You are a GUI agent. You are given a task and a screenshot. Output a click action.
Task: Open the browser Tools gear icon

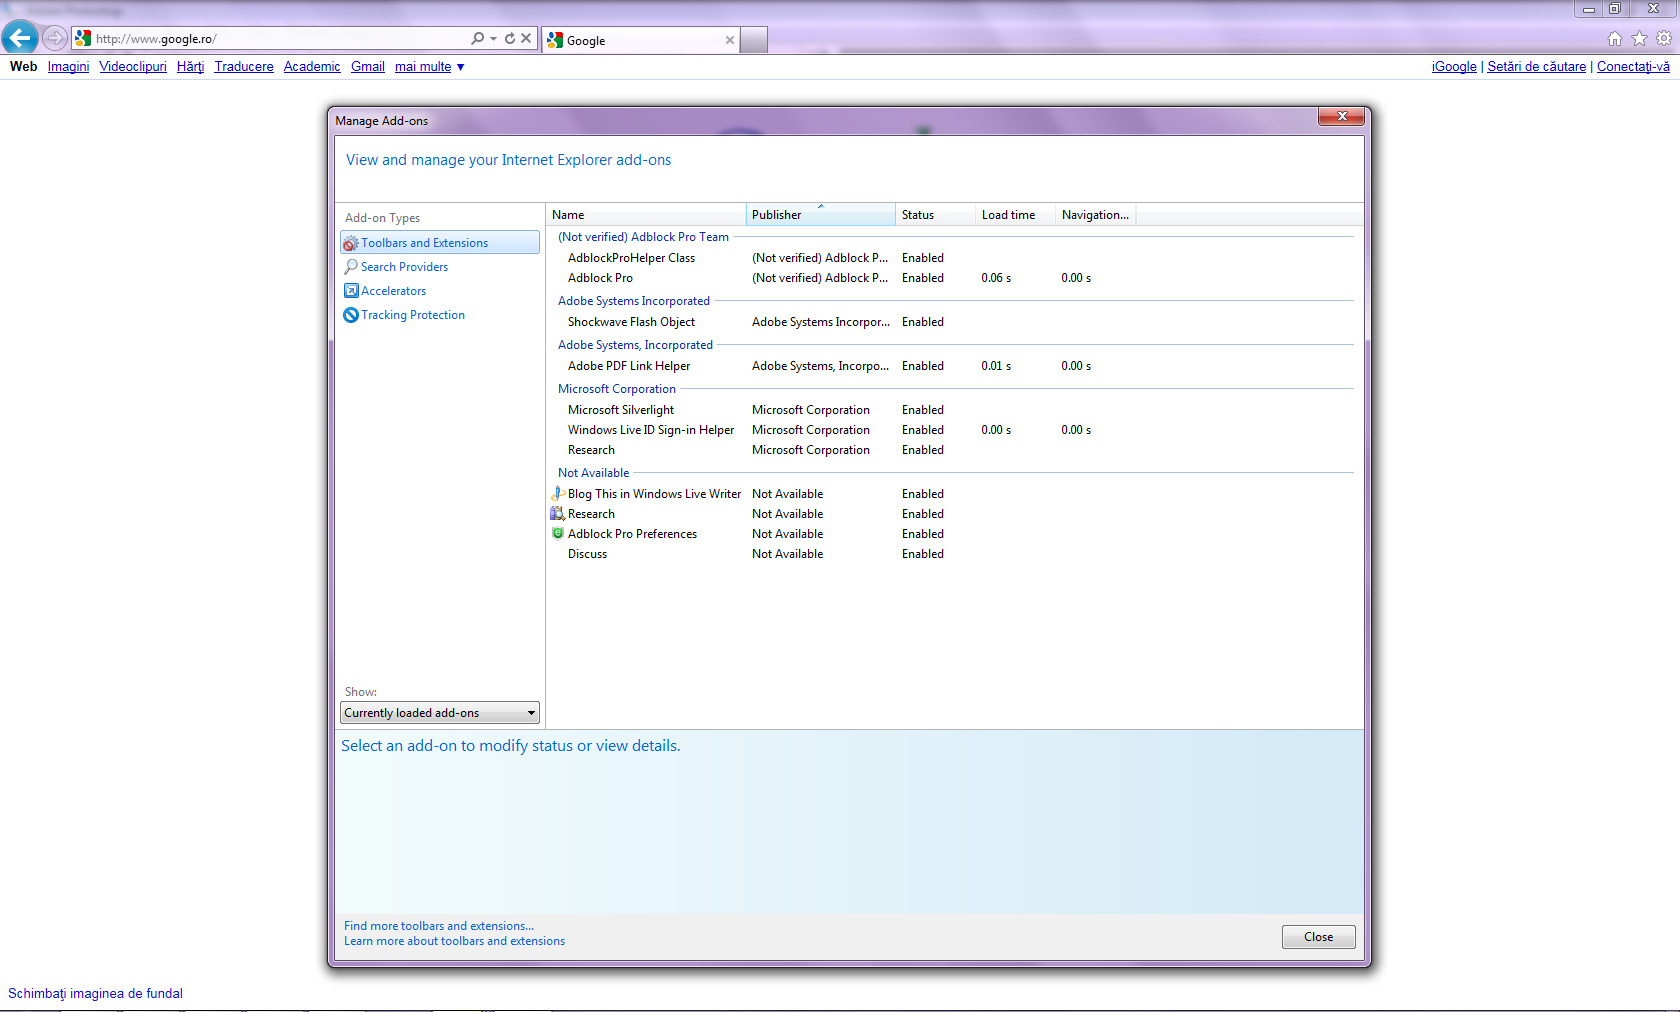[x=1664, y=39]
